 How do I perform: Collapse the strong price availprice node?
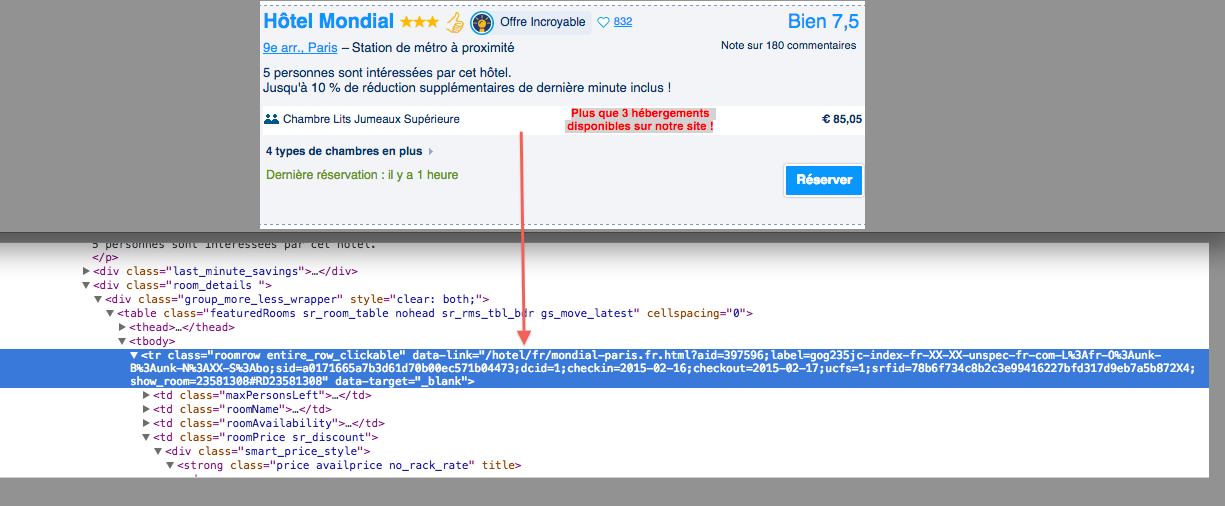pos(170,465)
